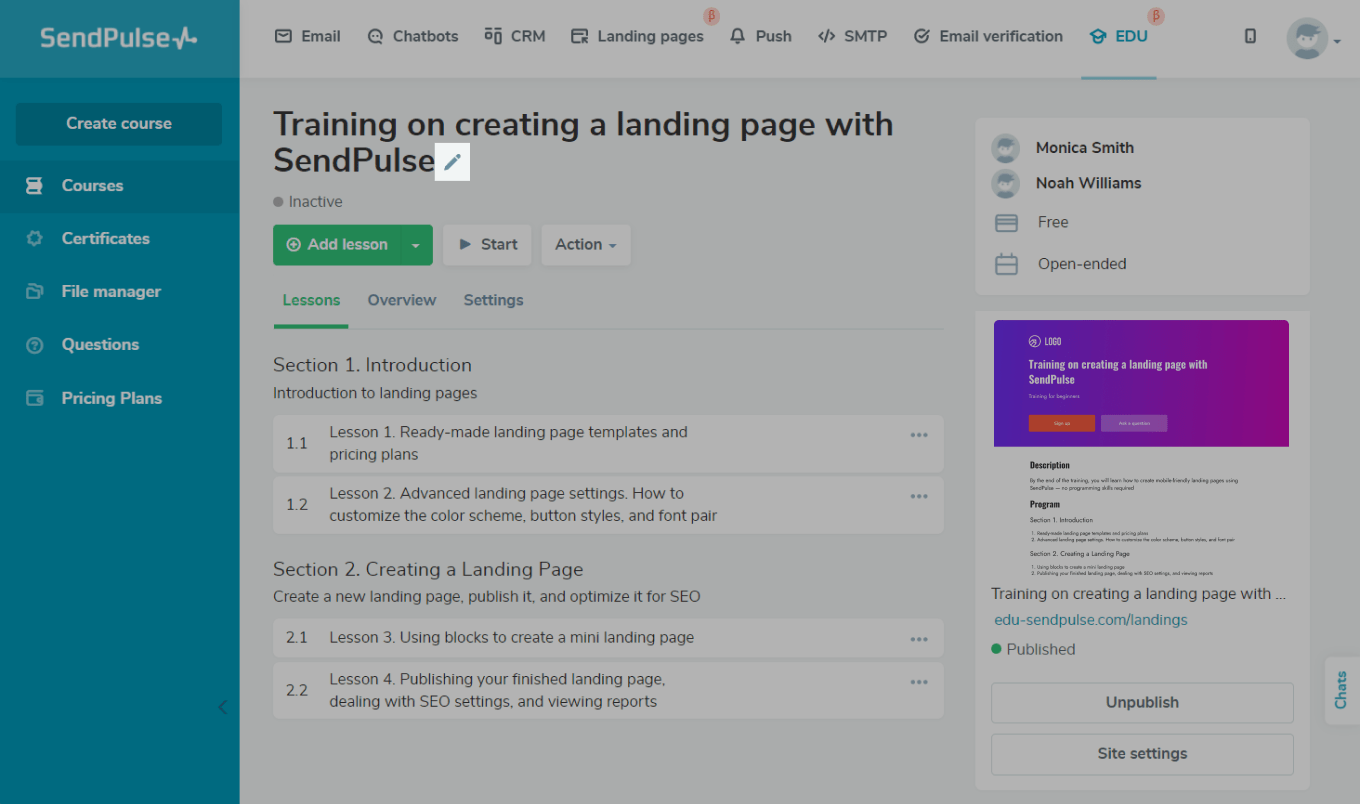Switch to the Overview tab
Screen dimensions: 1360x804
[x=402, y=300]
